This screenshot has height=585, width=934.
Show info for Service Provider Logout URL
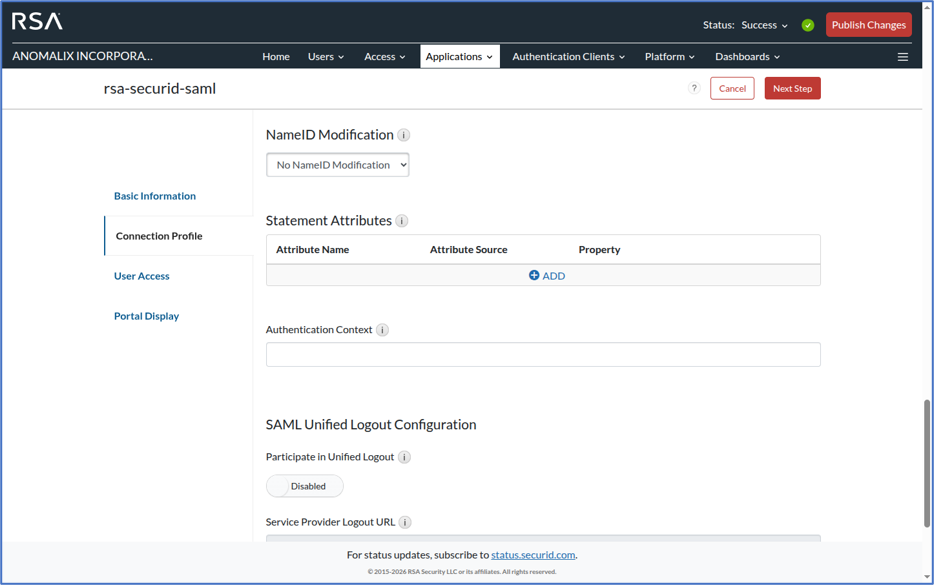click(405, 522)
